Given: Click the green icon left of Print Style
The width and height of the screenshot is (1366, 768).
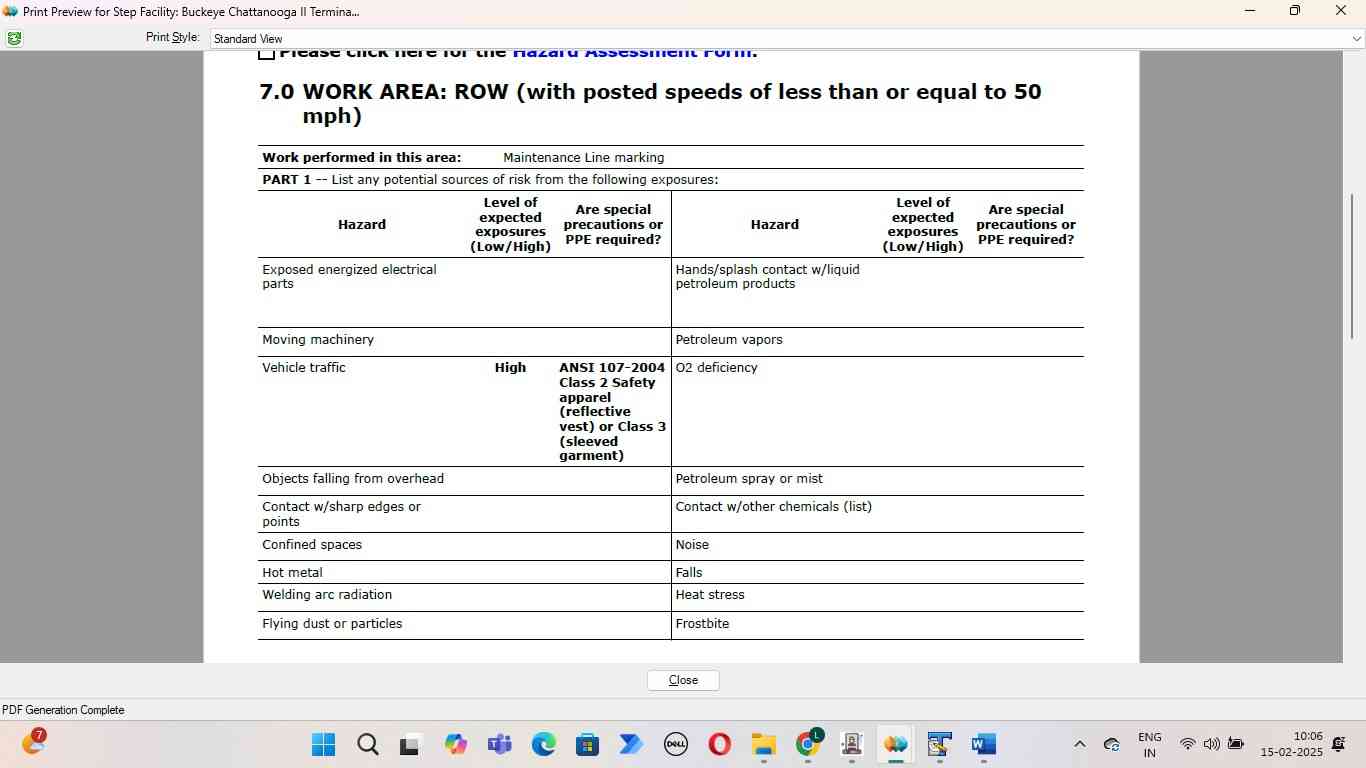Looking at the screenshot, I should [x=14, y=39].
